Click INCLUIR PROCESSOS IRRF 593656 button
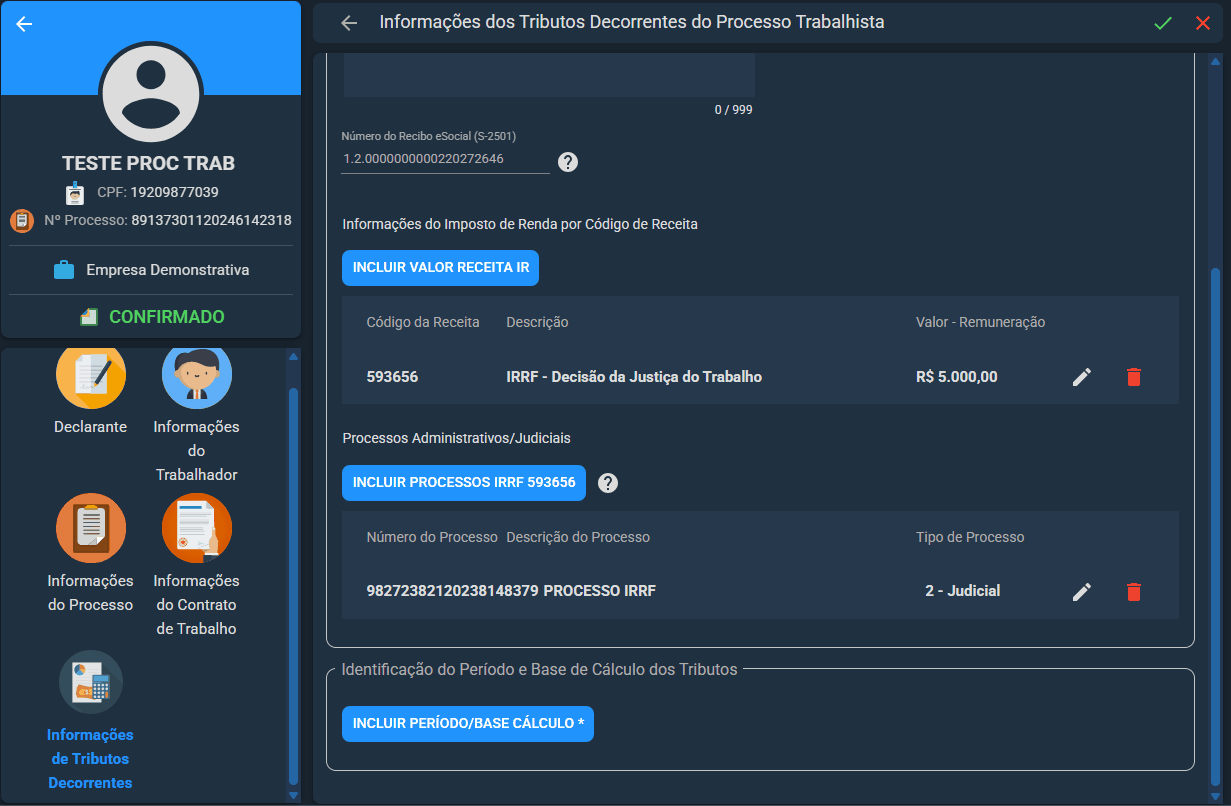Screen dimensions: 1231x806 pyautogui.click(x=464, y=483)
